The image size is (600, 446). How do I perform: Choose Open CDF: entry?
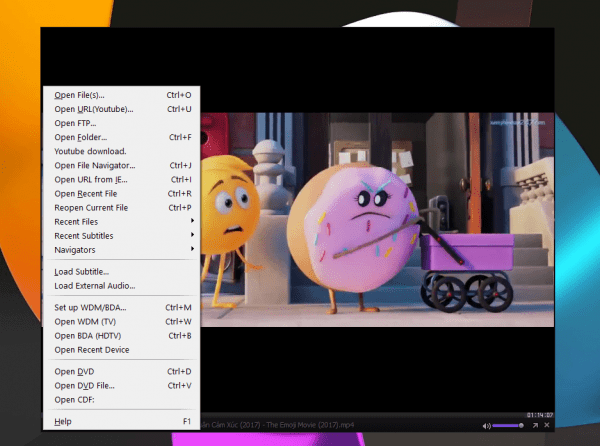pos(122,400)
